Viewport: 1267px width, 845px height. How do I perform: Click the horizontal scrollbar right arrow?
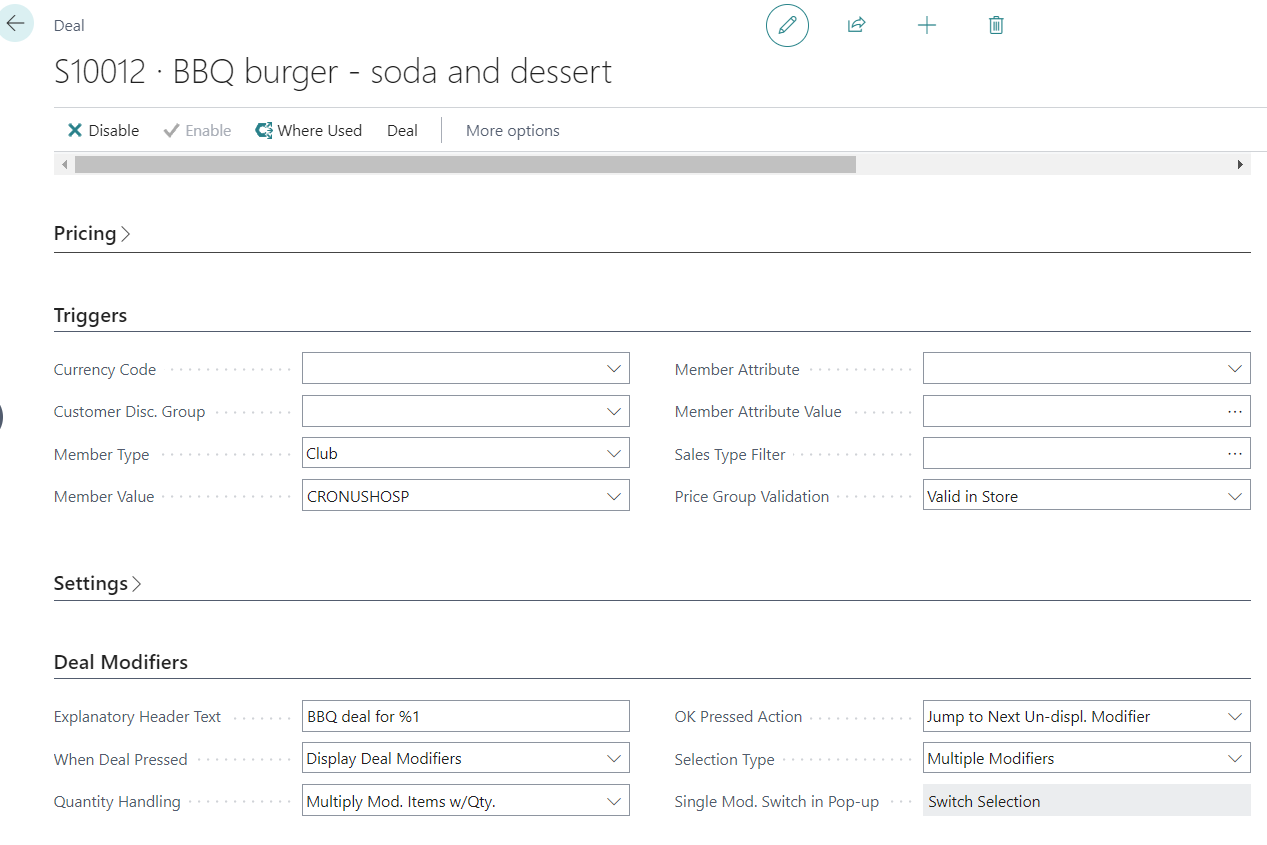[x=1240, y=164]
